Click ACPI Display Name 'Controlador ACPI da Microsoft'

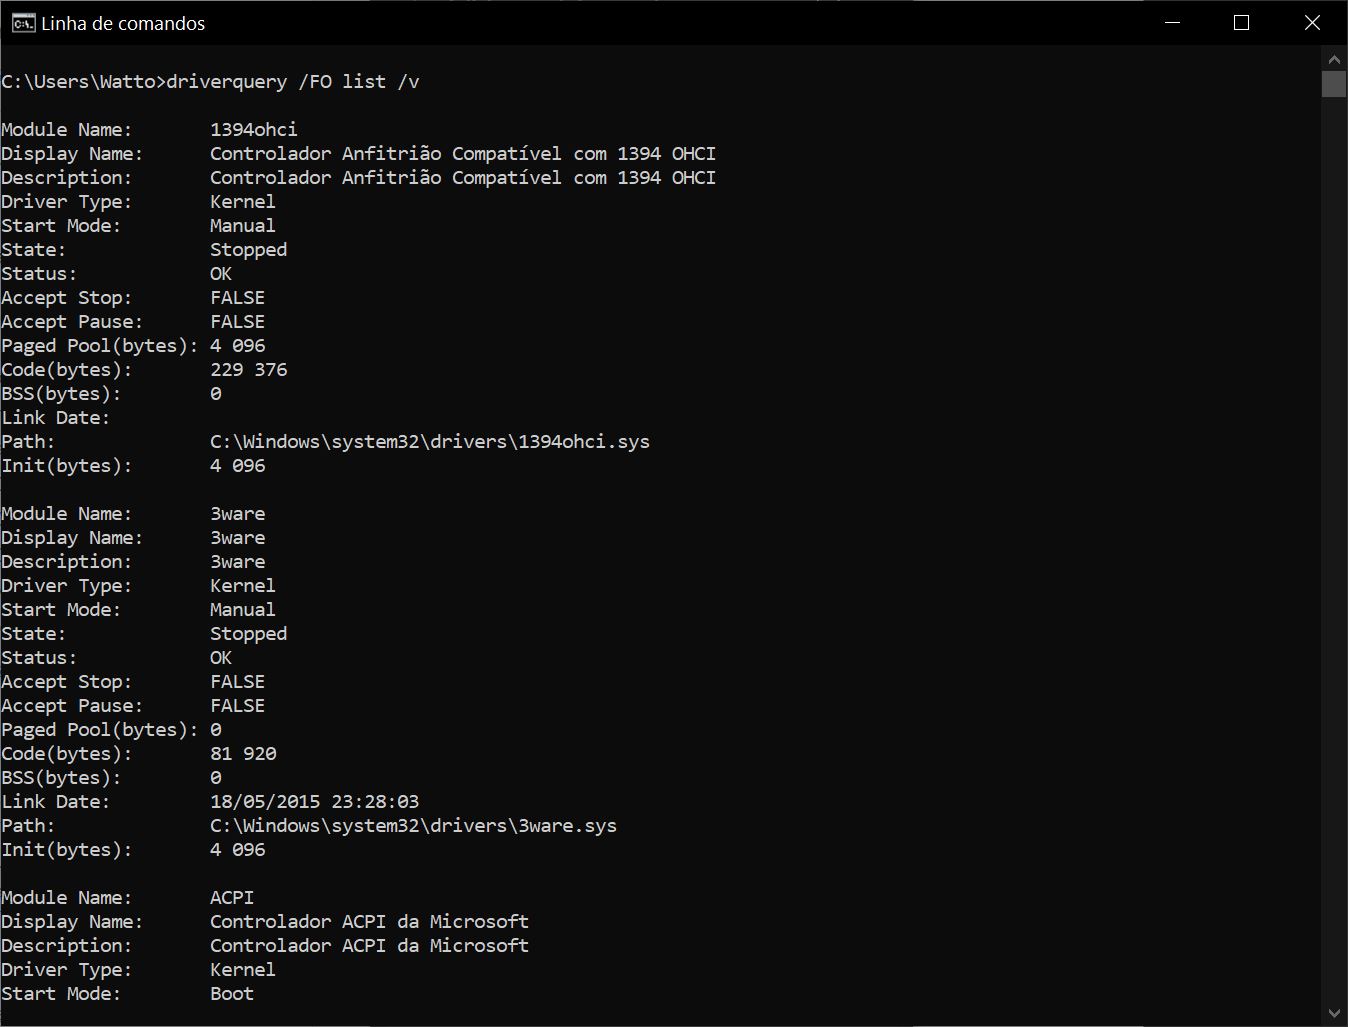369,922
